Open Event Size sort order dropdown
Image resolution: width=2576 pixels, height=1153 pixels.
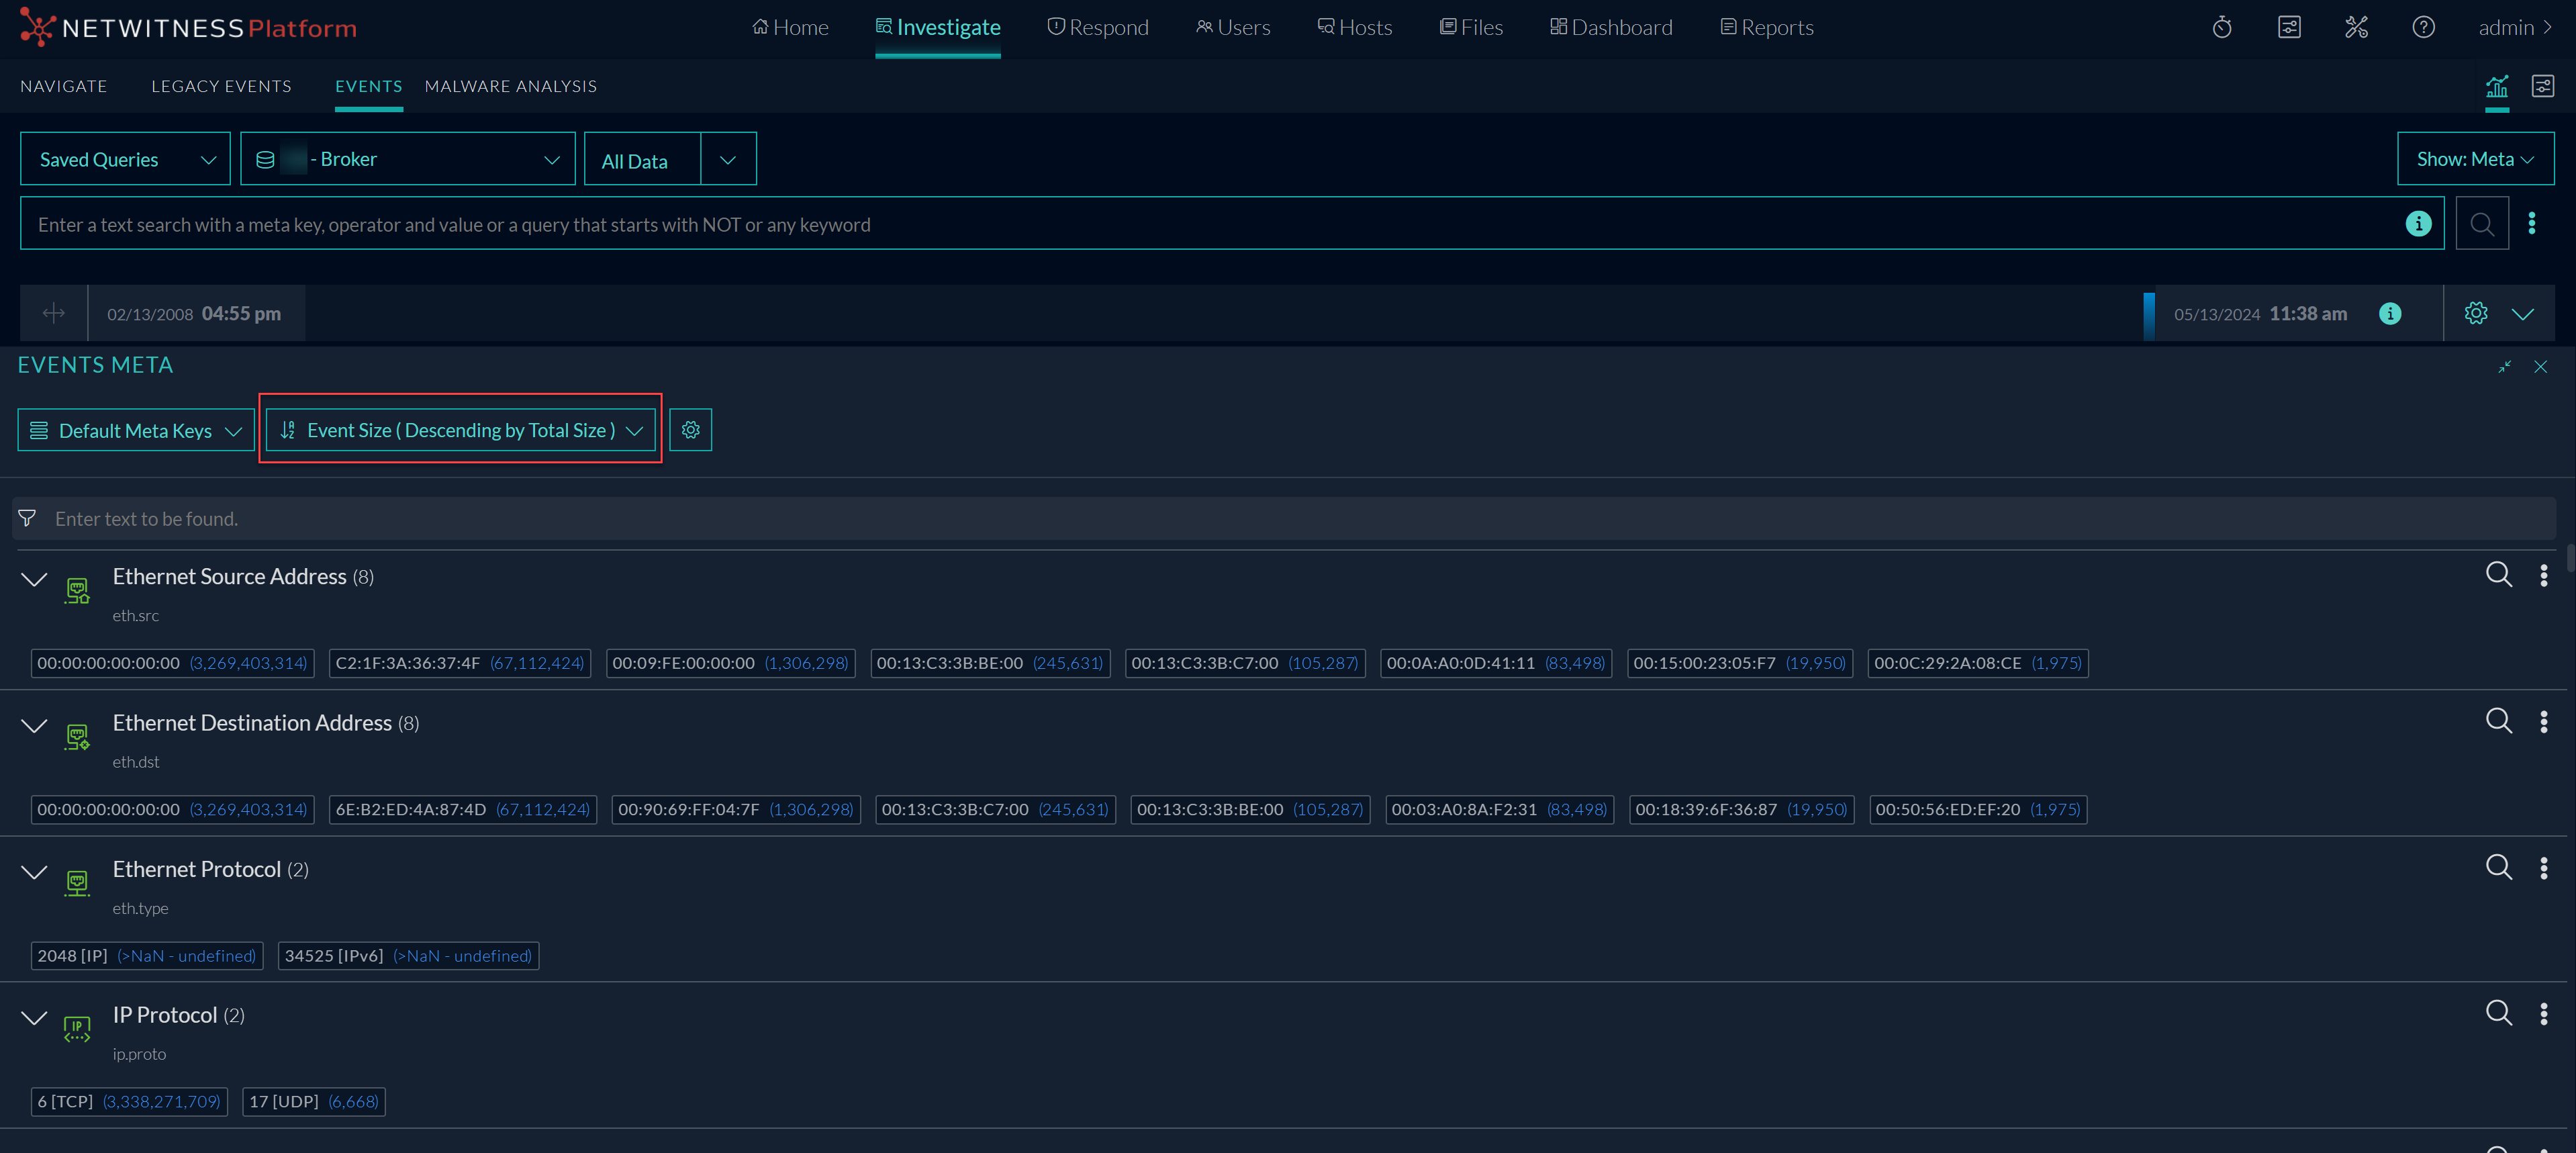coord(460,430)
